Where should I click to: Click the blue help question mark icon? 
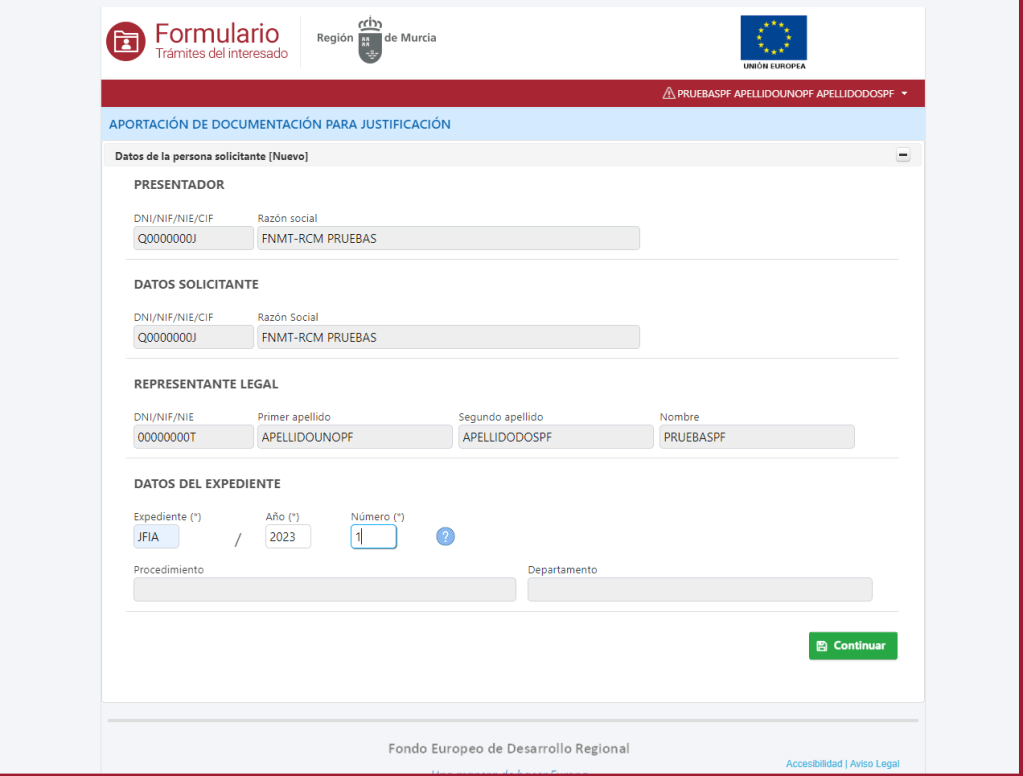(x=446, y=537)
